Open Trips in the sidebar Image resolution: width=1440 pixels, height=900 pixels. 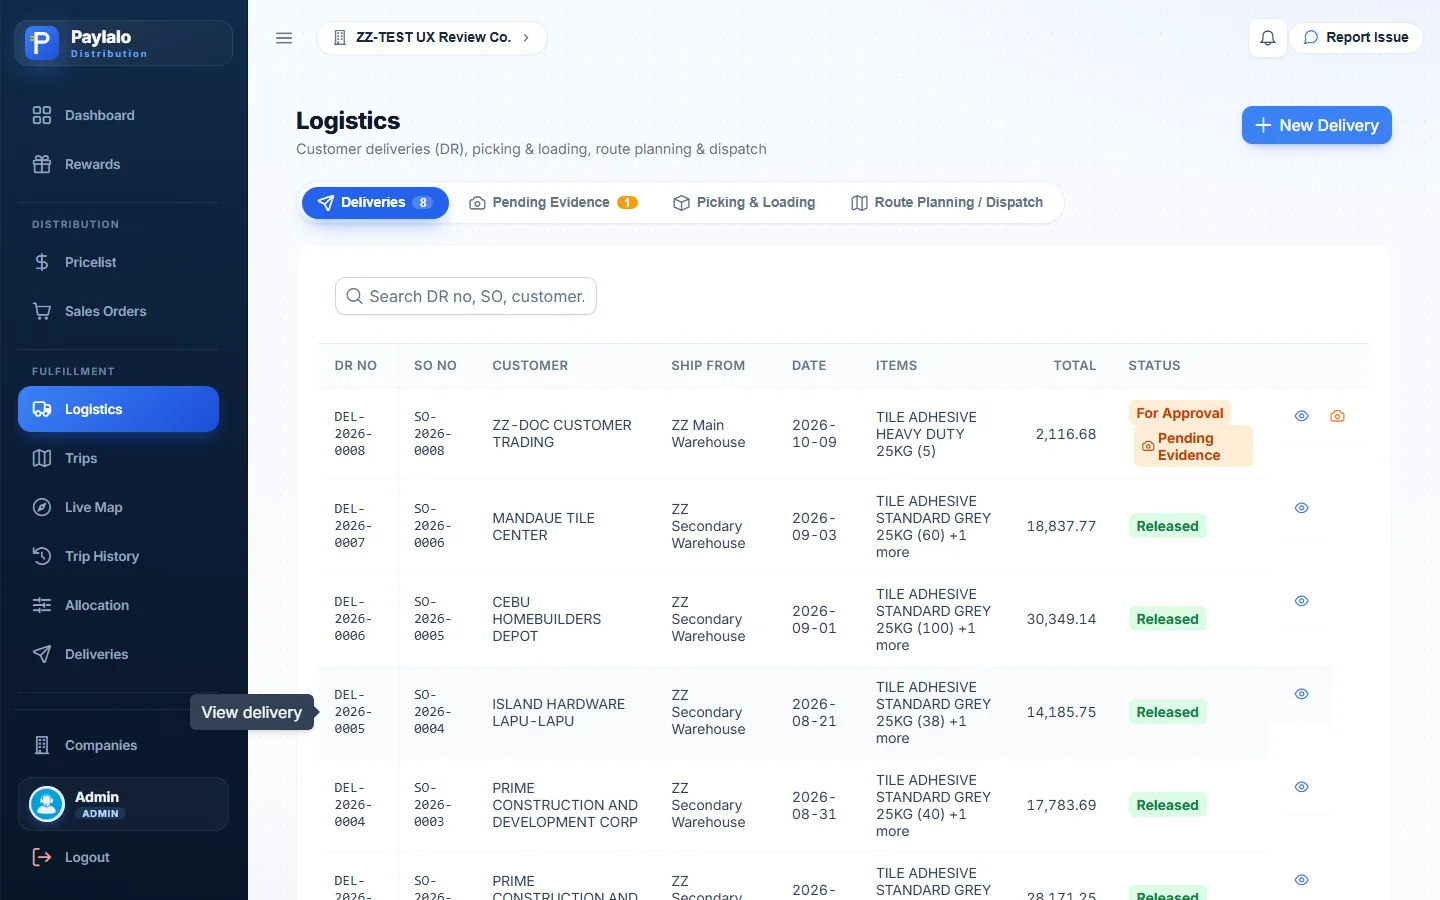coord(118,458)
